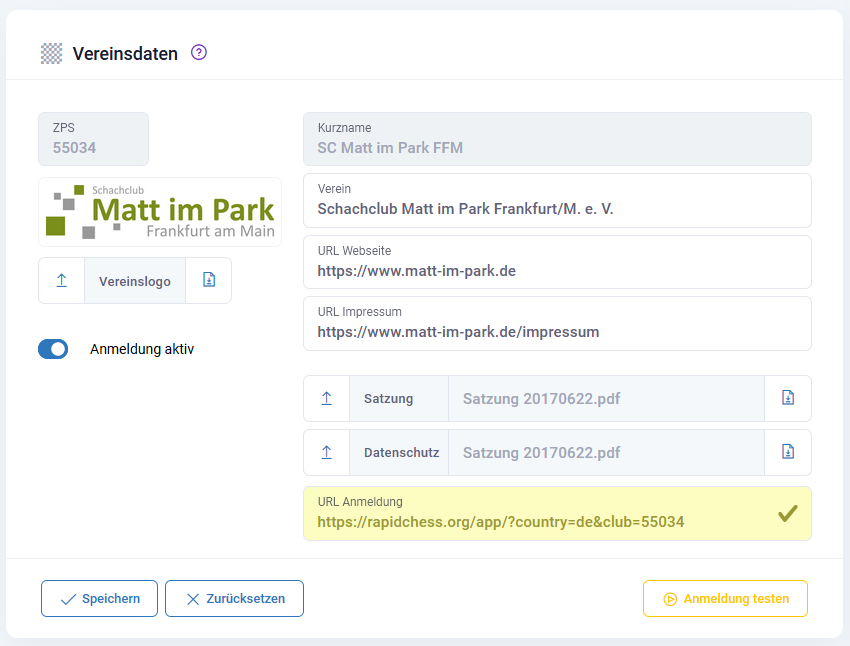Click the ZPS number field

pos(93,148)
